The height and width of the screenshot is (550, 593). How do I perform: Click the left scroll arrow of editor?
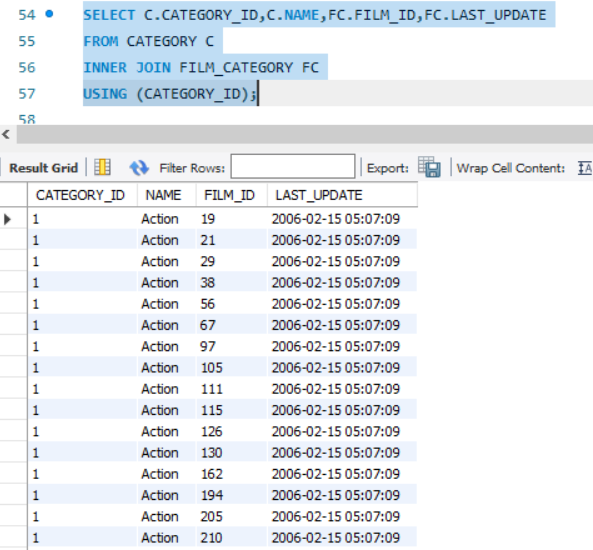[6, 134]
